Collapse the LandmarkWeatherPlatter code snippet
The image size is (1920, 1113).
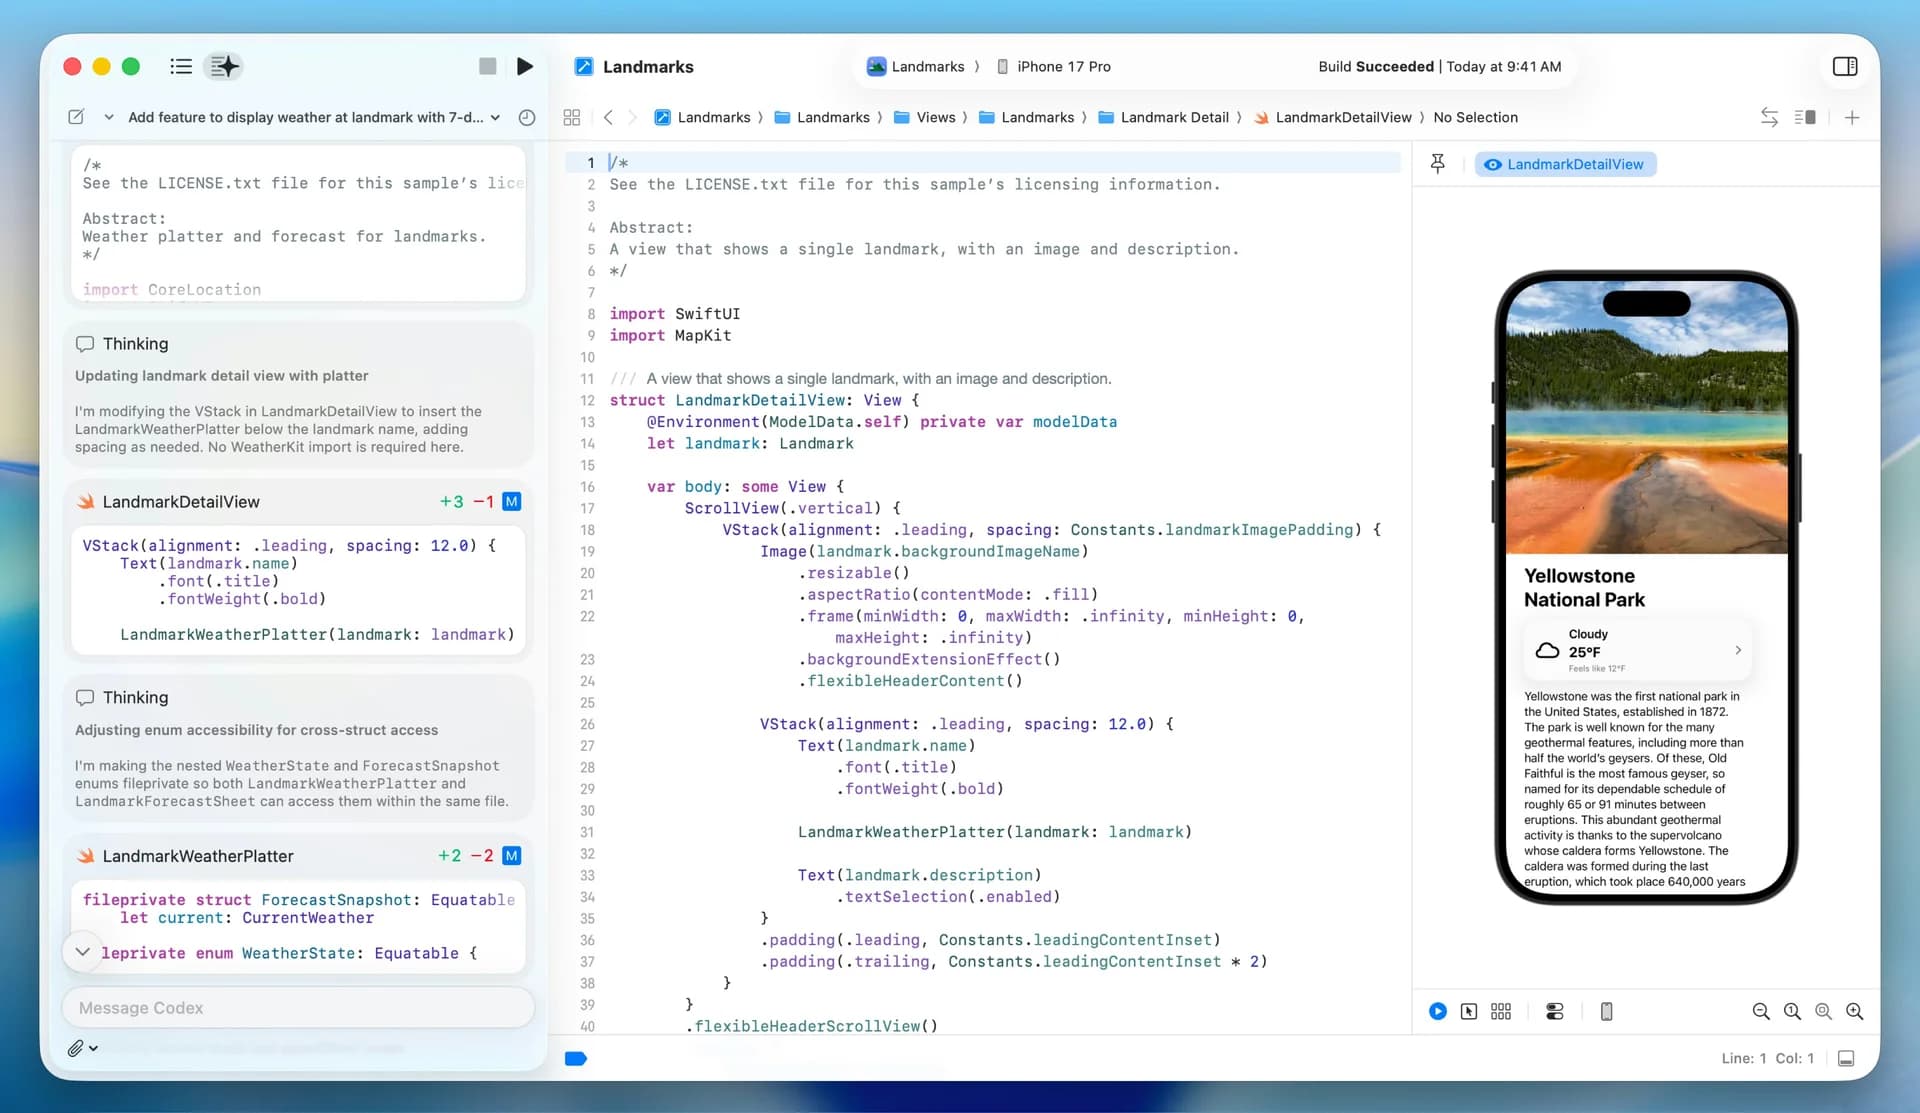coord(84,952)
